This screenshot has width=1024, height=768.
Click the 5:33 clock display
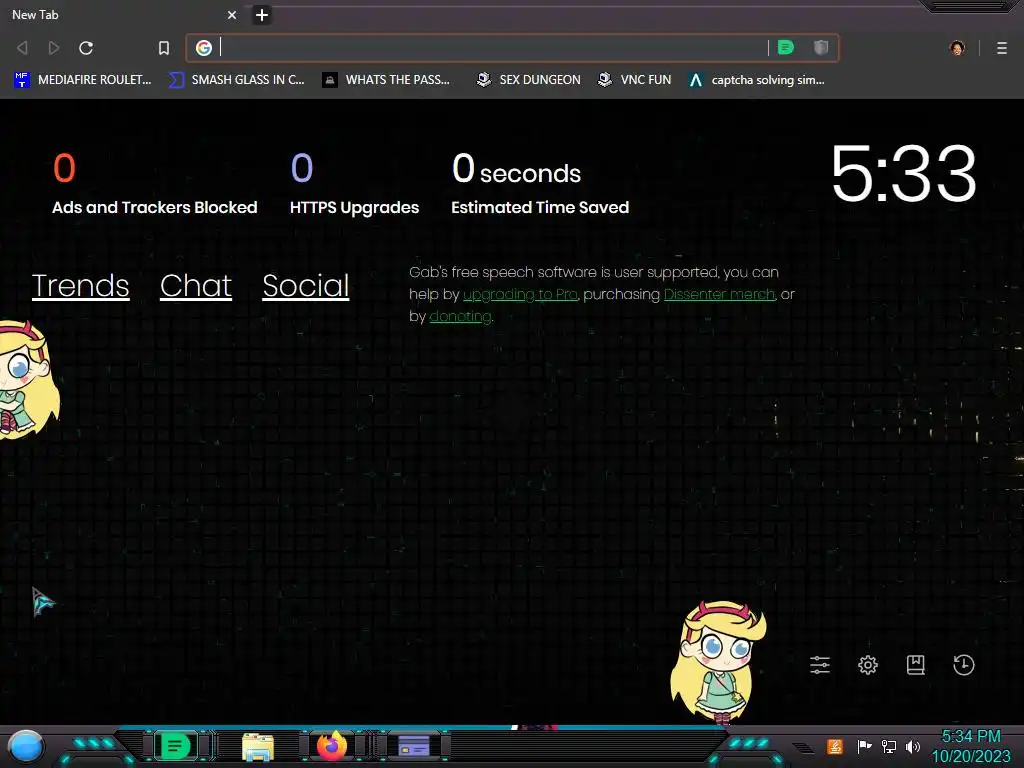904,173
